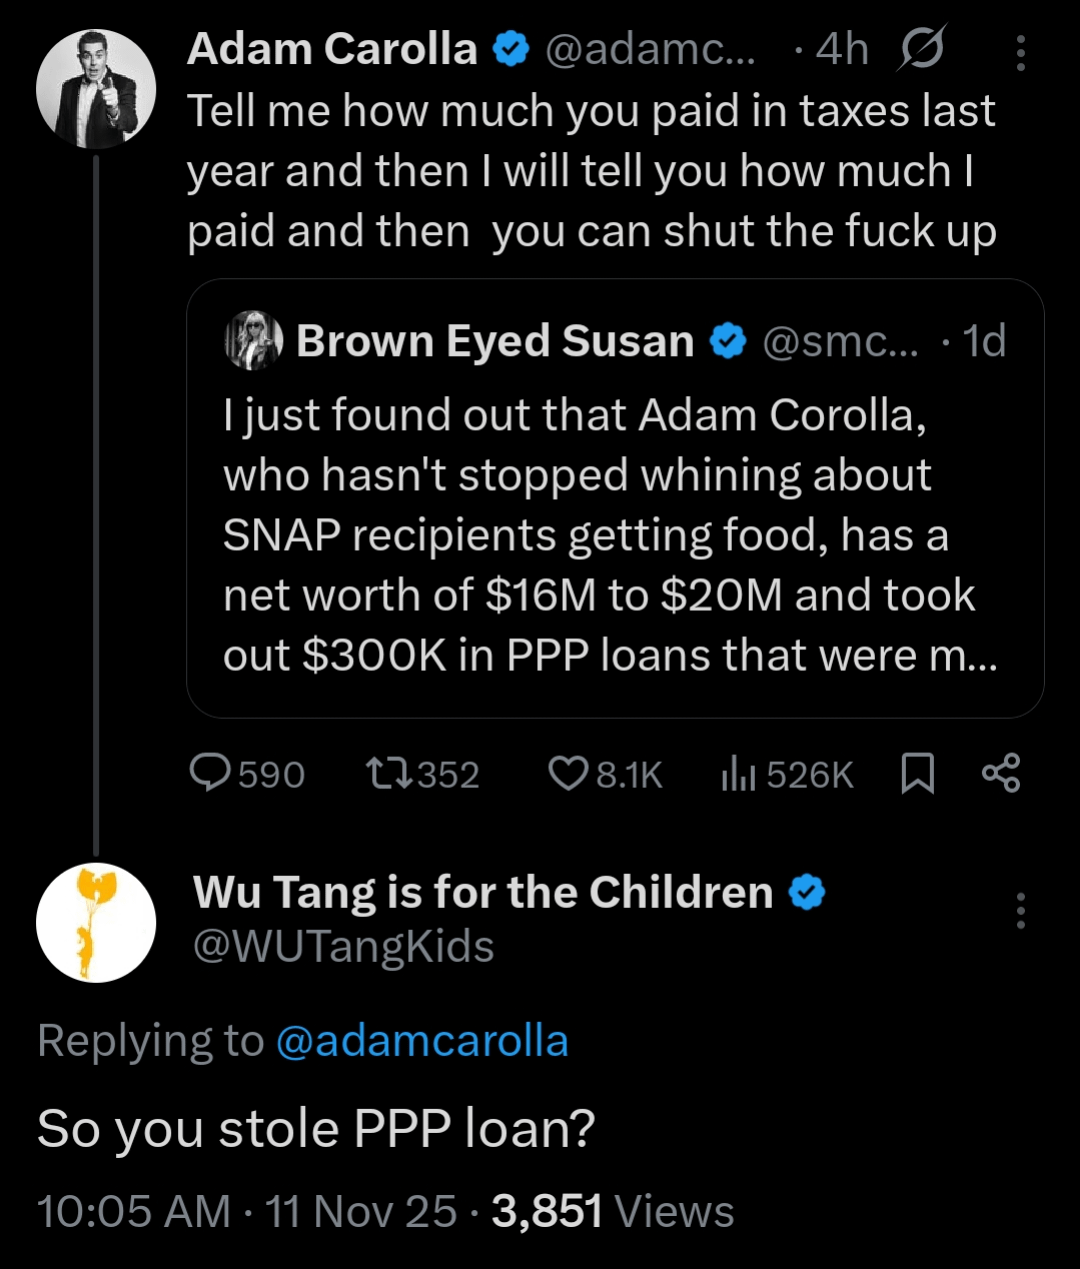Screen dimensions: 1080x1269
Task: Tap the retweet icon showing 352
Action: click(387, 774)
